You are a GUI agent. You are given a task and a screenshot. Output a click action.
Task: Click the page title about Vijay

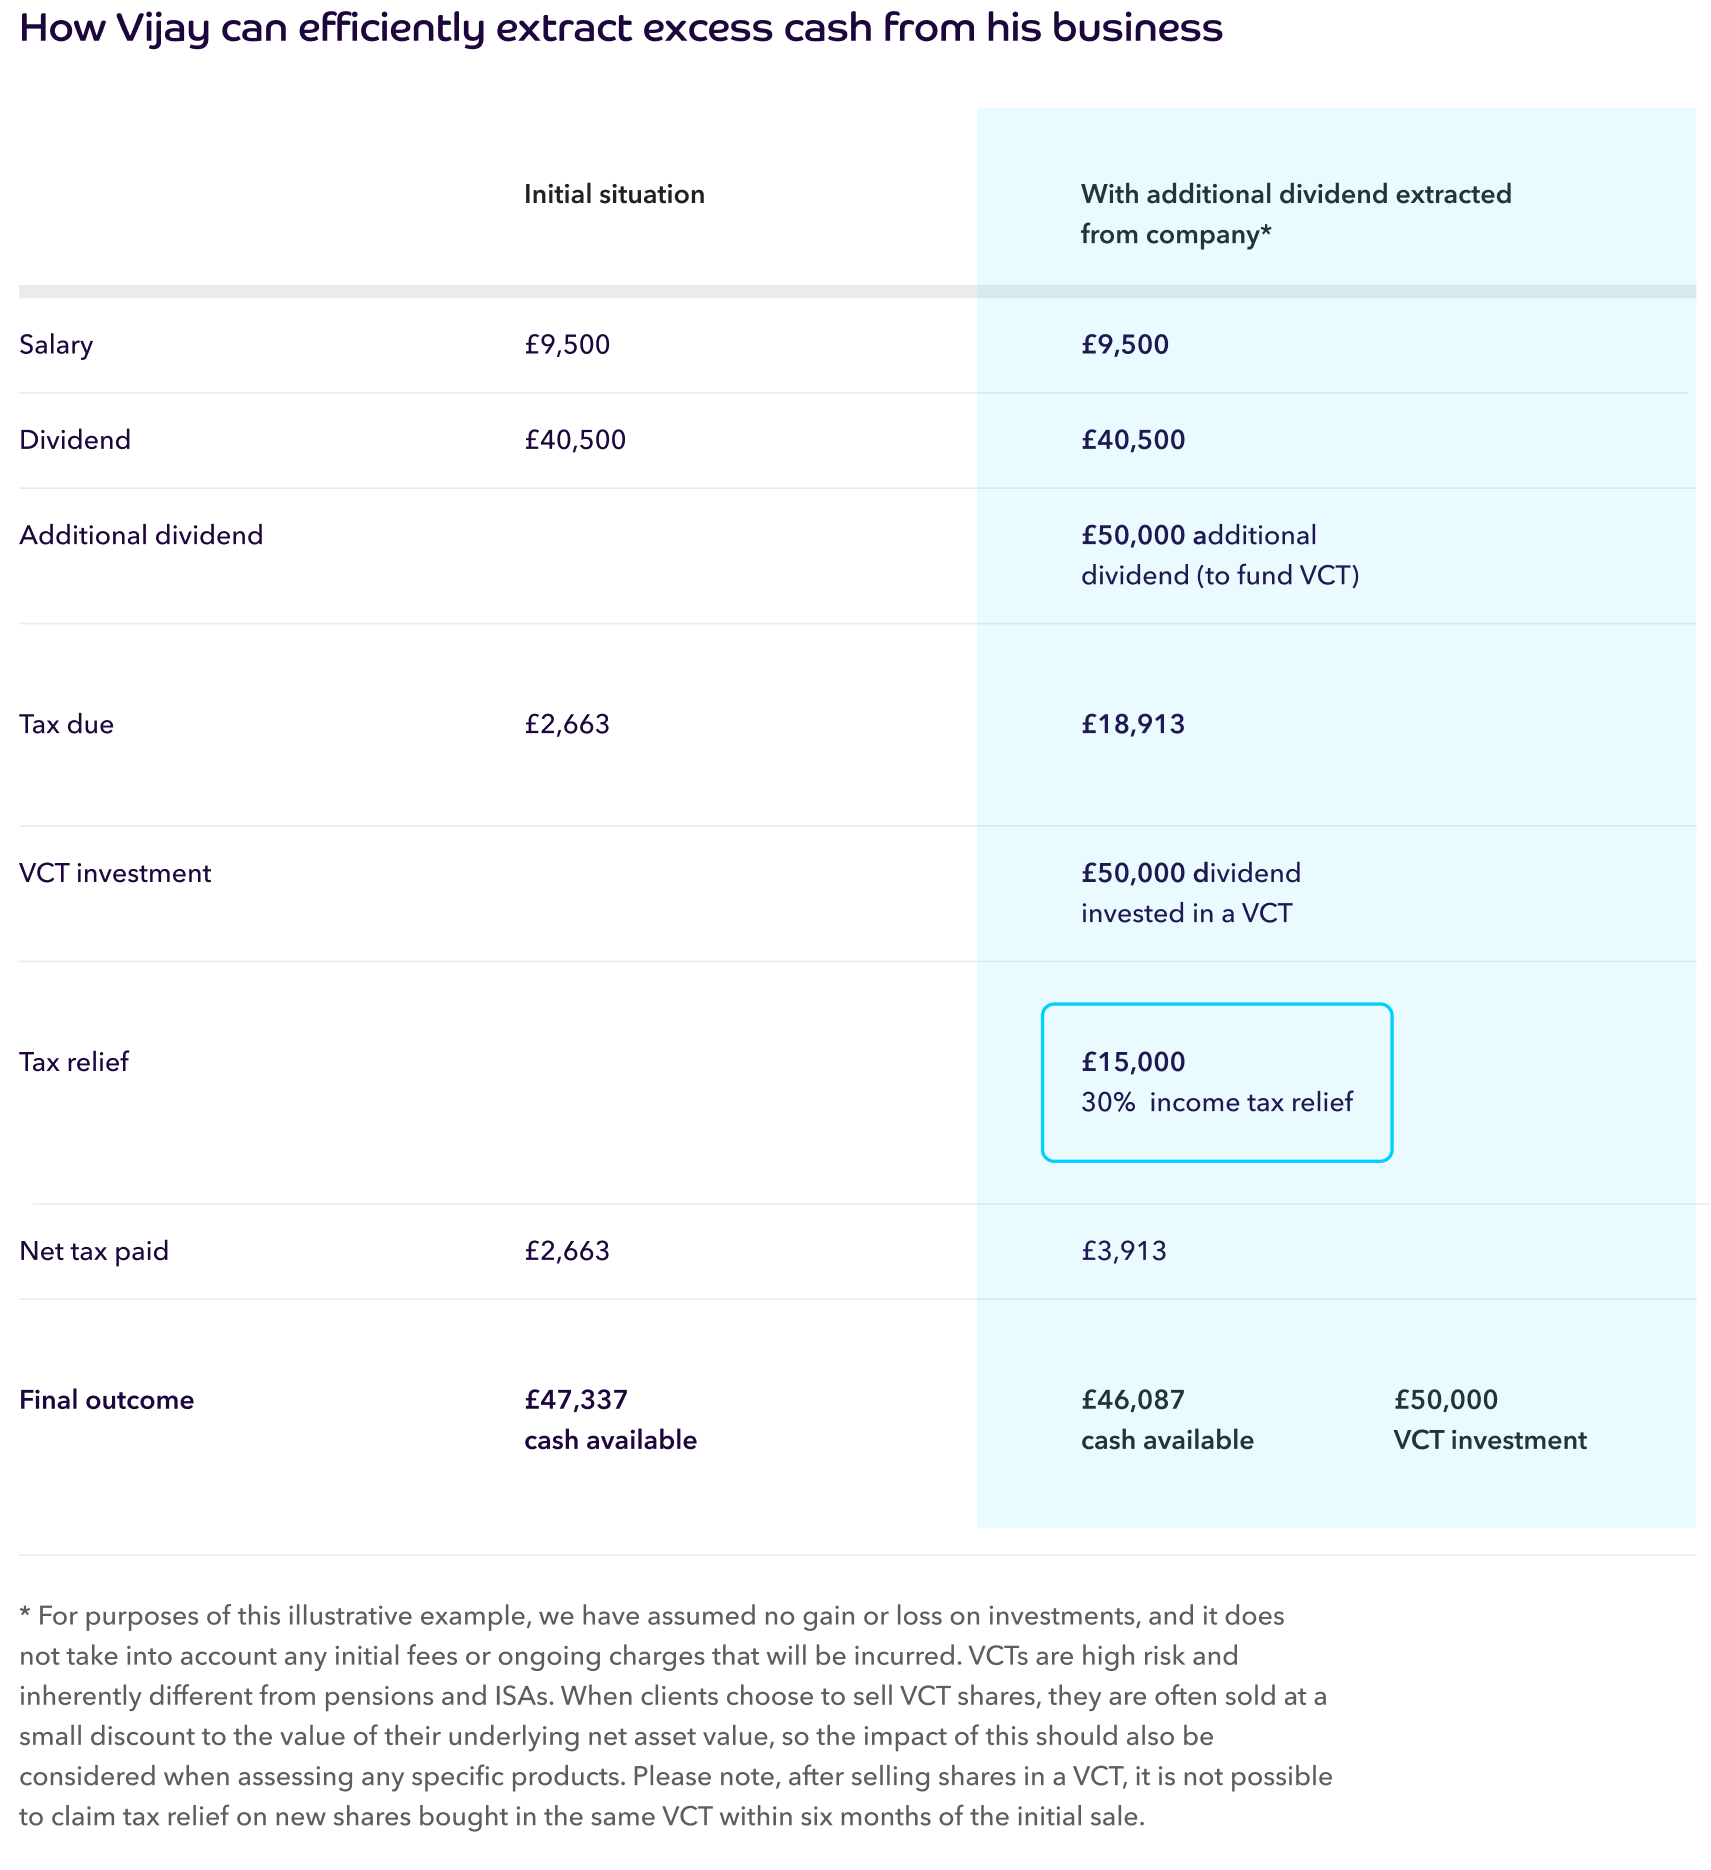tap(620, 28)
